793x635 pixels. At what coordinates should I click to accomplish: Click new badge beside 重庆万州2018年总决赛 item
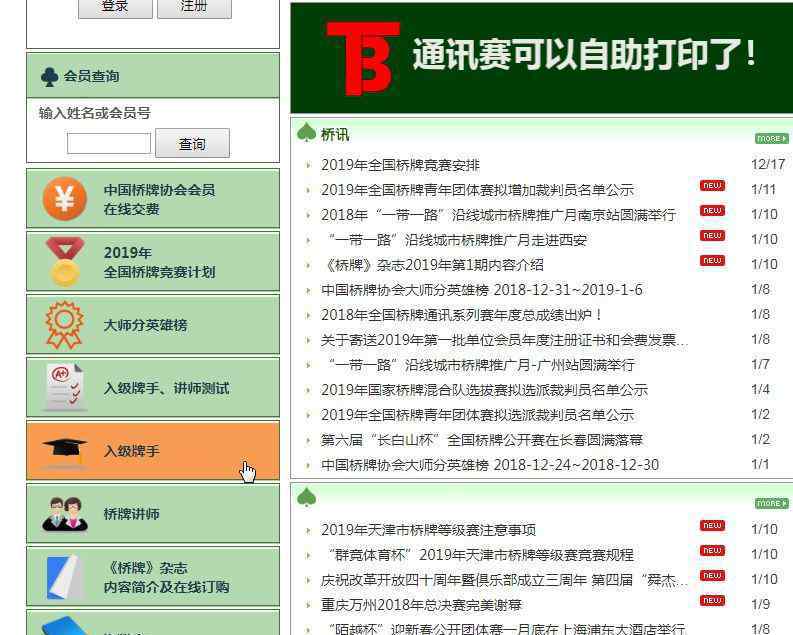713,600
